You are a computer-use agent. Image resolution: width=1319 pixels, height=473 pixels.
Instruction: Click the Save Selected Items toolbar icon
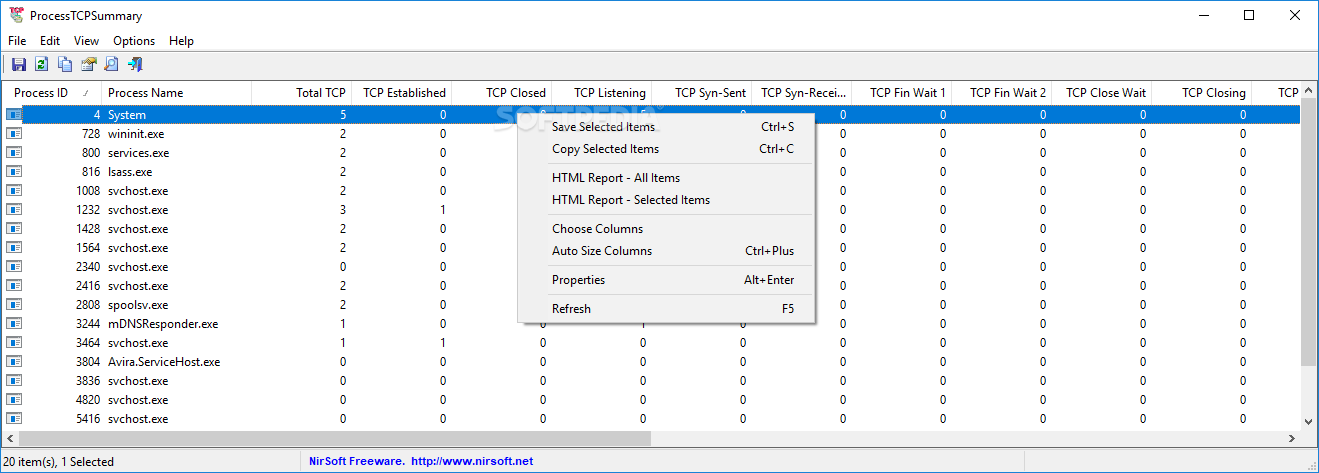pyautogui.click(x=18, y=65)
